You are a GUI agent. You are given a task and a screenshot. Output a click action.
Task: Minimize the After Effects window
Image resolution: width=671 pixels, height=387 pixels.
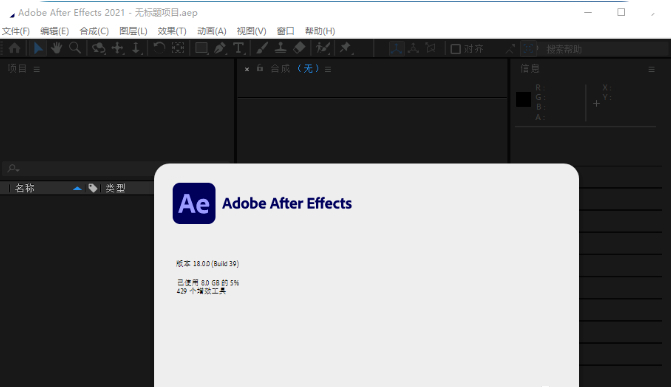pyautogui.click(x=588, y=12)
